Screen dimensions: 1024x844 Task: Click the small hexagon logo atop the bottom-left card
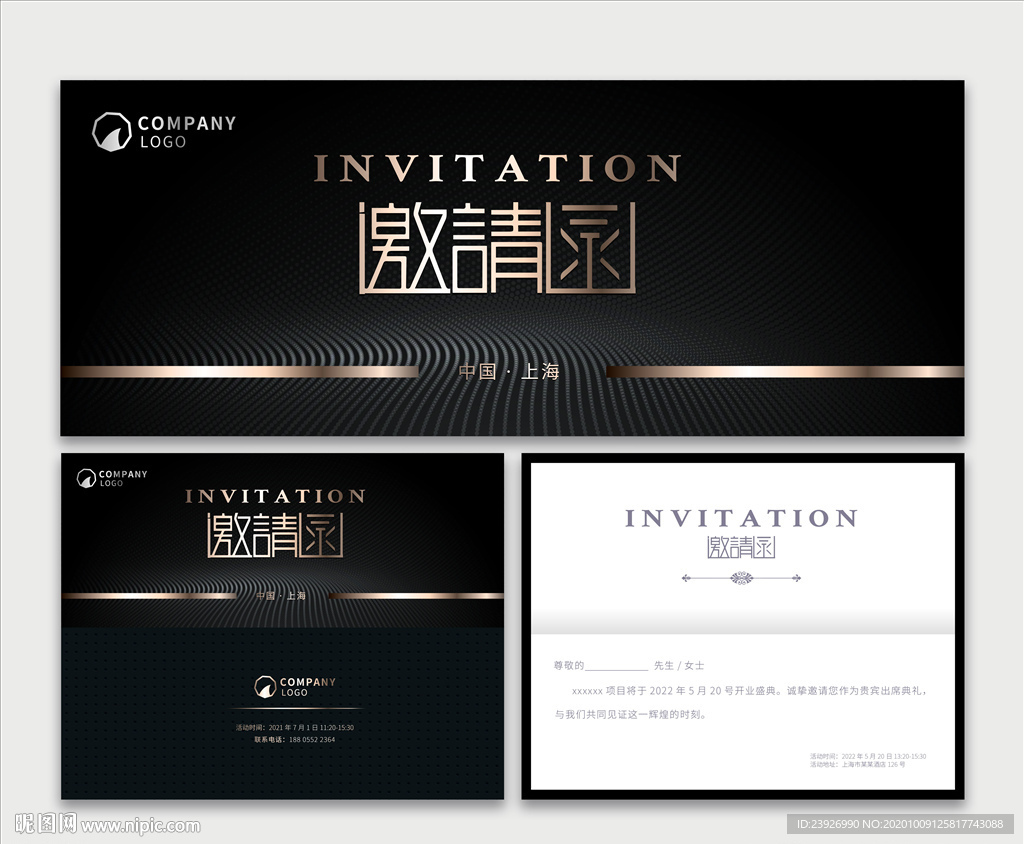coord(86,478)
